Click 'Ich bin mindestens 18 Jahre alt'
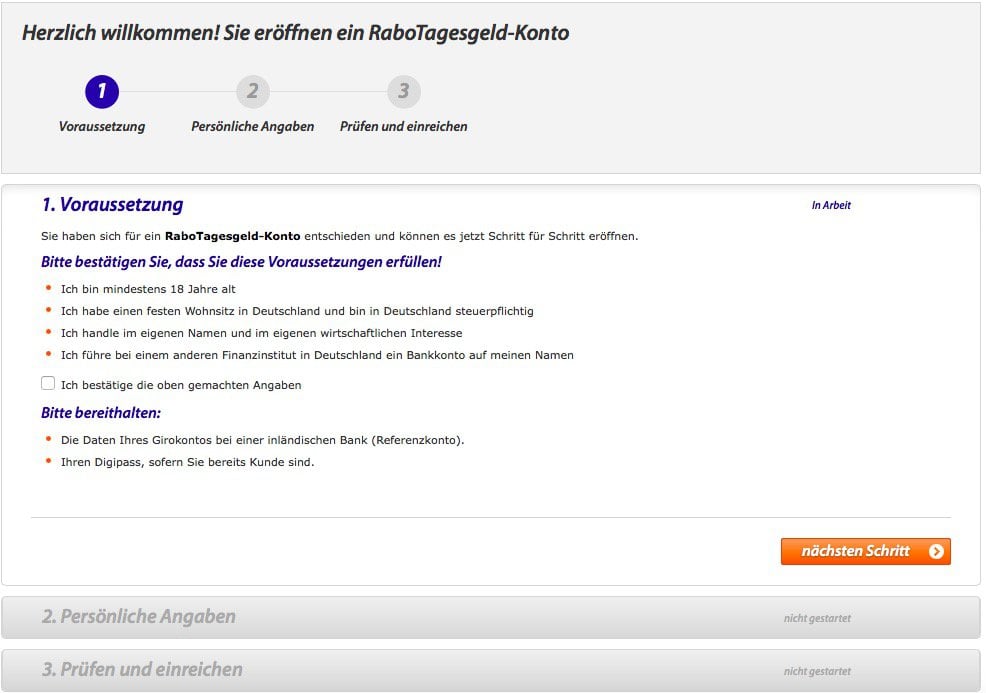This screenshot has width=986, height=693. click(x=148, y=289)
